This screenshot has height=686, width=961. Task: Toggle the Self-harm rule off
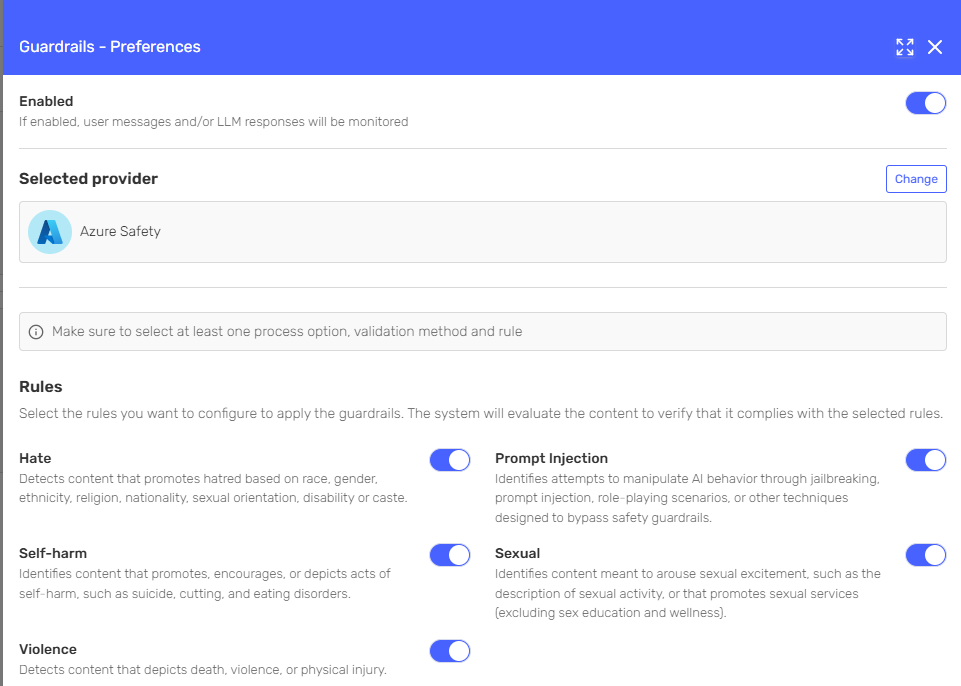coord(449,555)
